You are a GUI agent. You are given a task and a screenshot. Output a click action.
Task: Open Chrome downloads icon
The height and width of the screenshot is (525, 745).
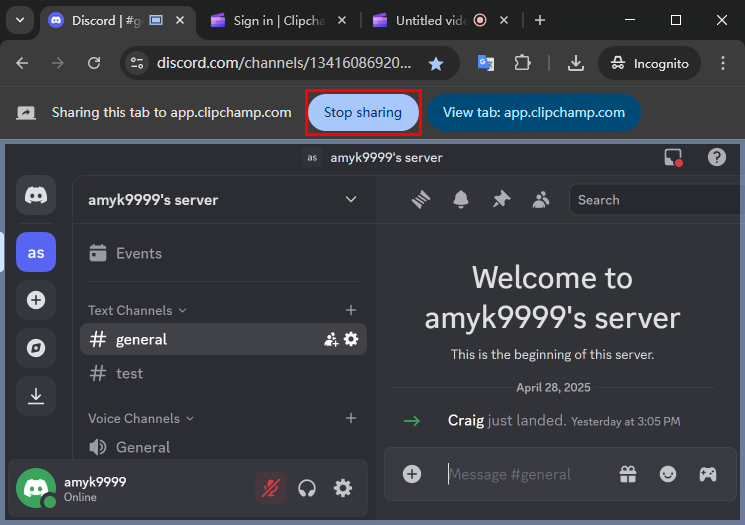pos(576,63)
